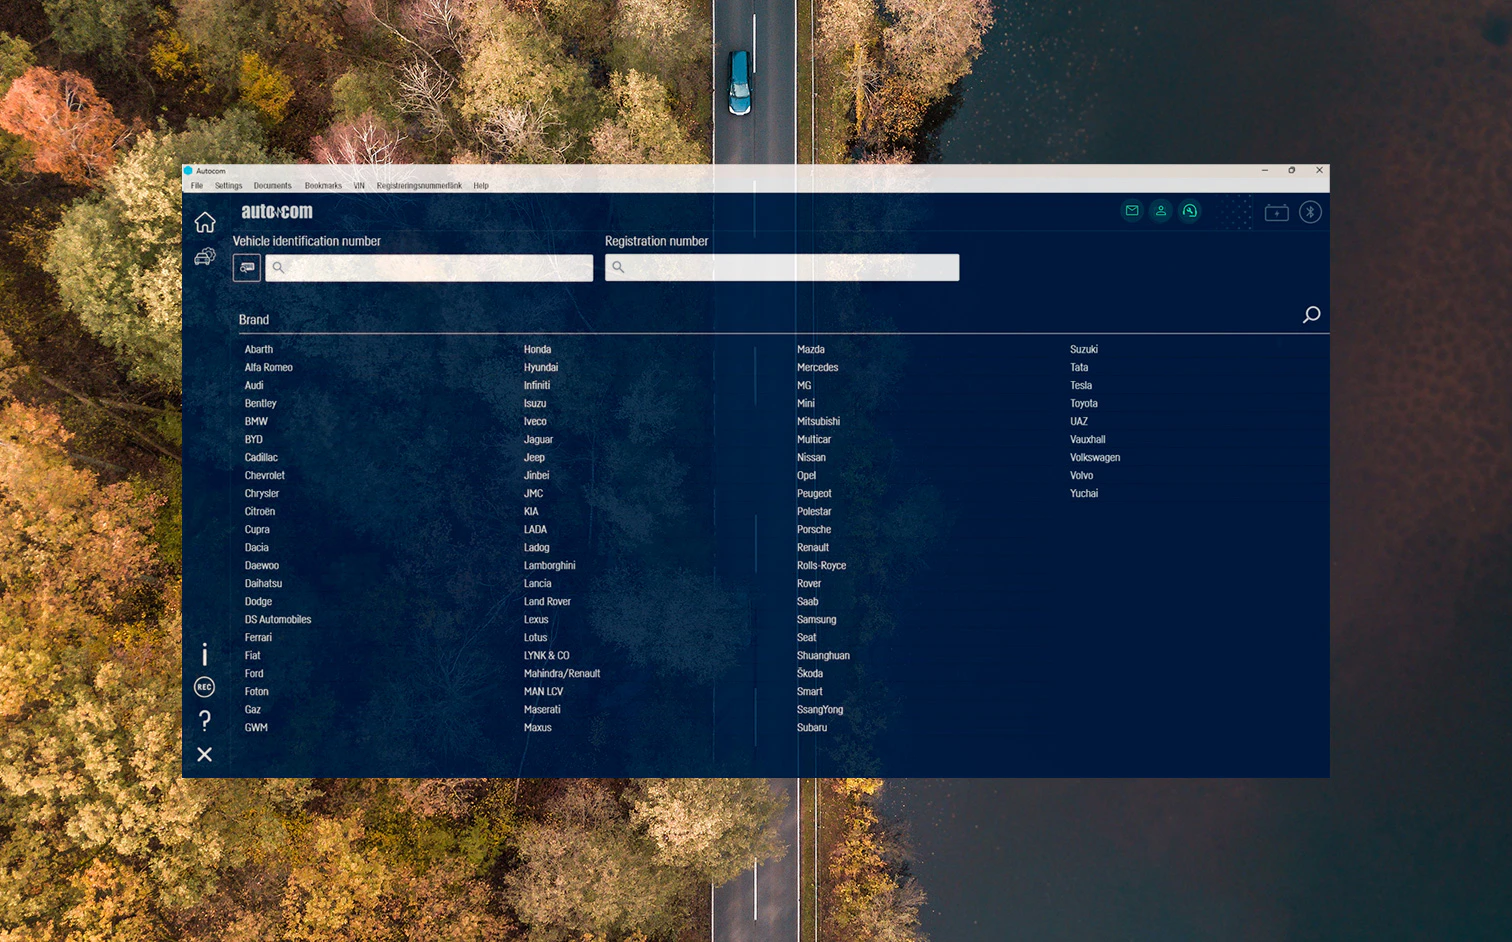Viewport: 1512px width, 942px height.
Task: Open the help question mark icon
Action: point(205,720)
